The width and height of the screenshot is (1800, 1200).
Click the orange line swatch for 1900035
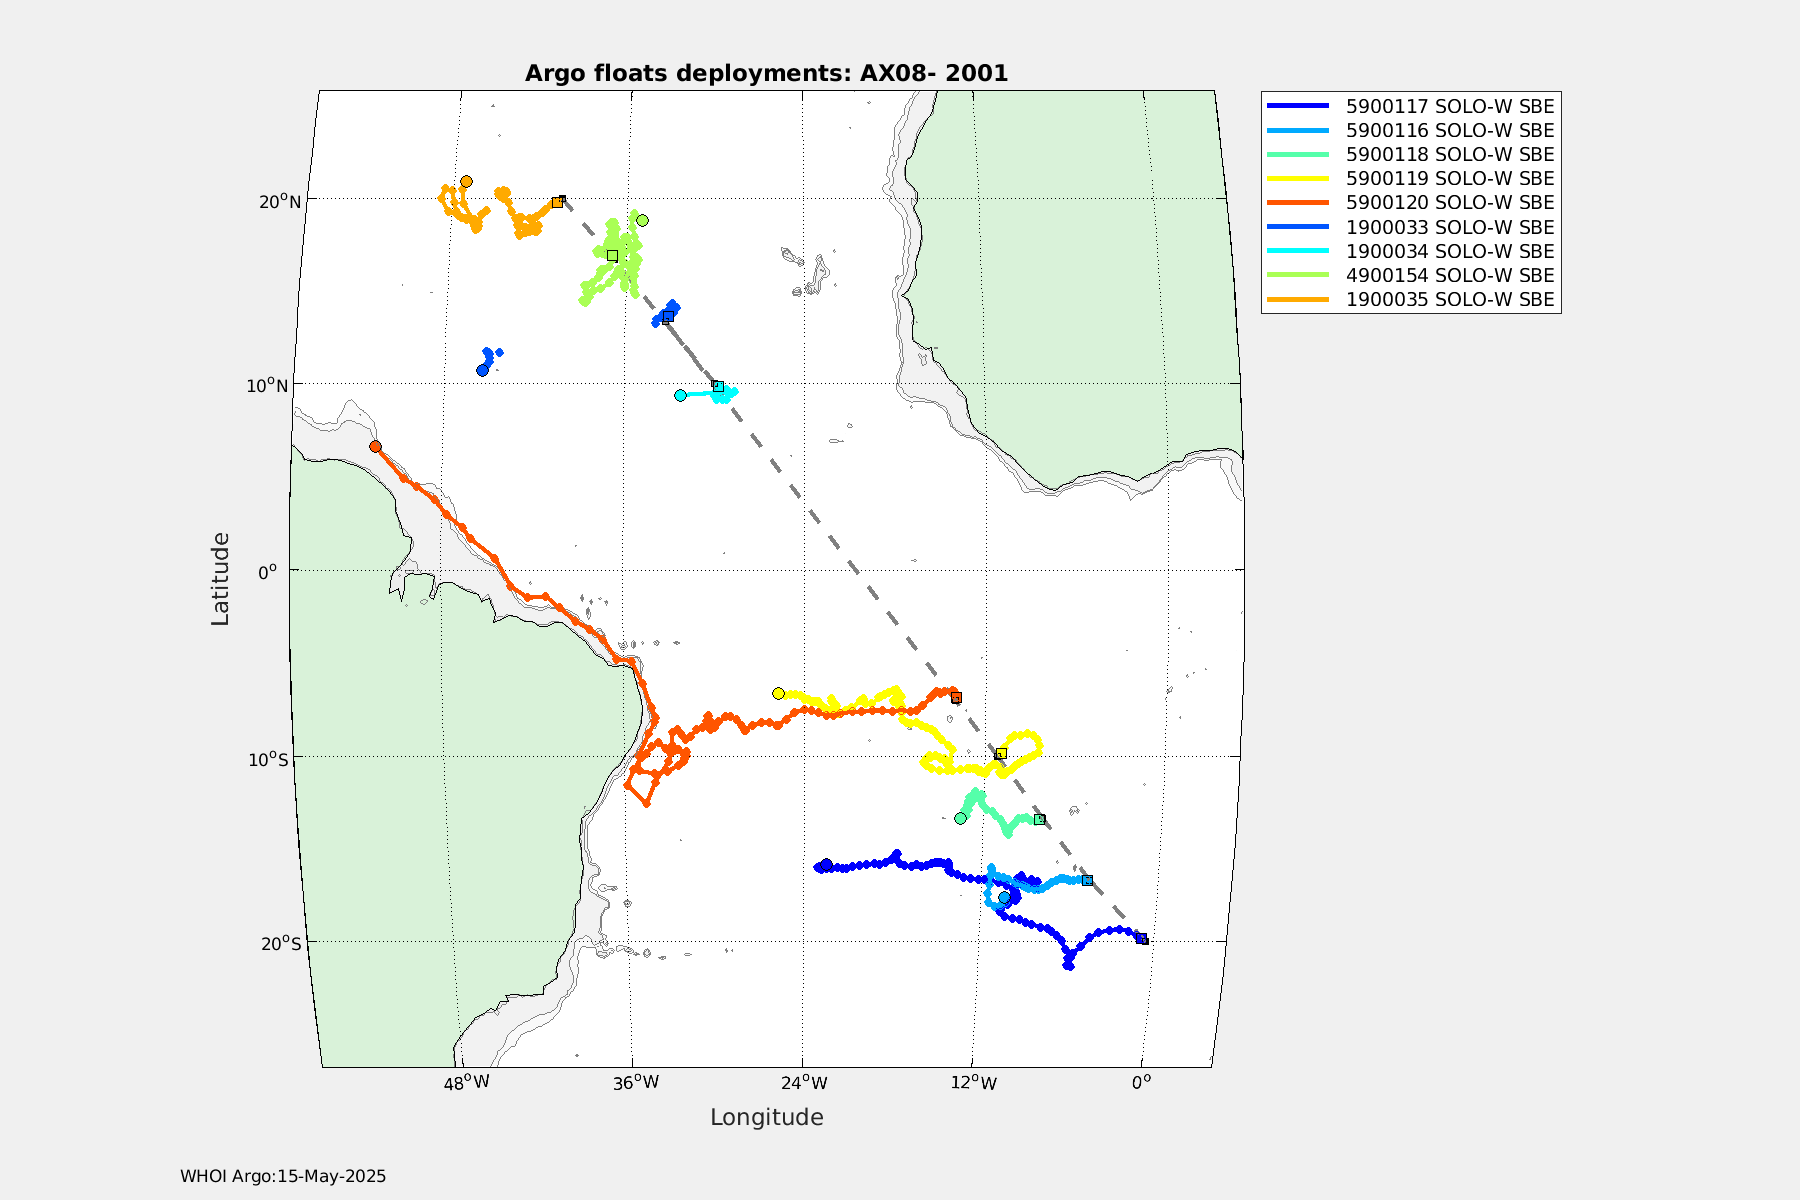1298,299
